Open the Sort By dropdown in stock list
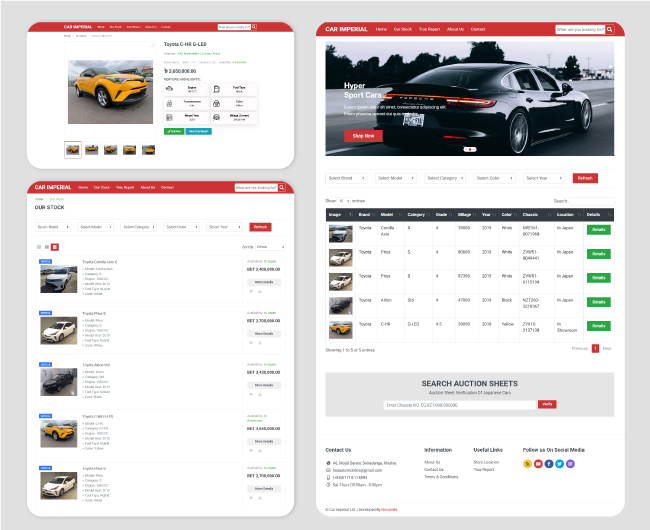Screen dimensions: 650x530 click(270, 246)
